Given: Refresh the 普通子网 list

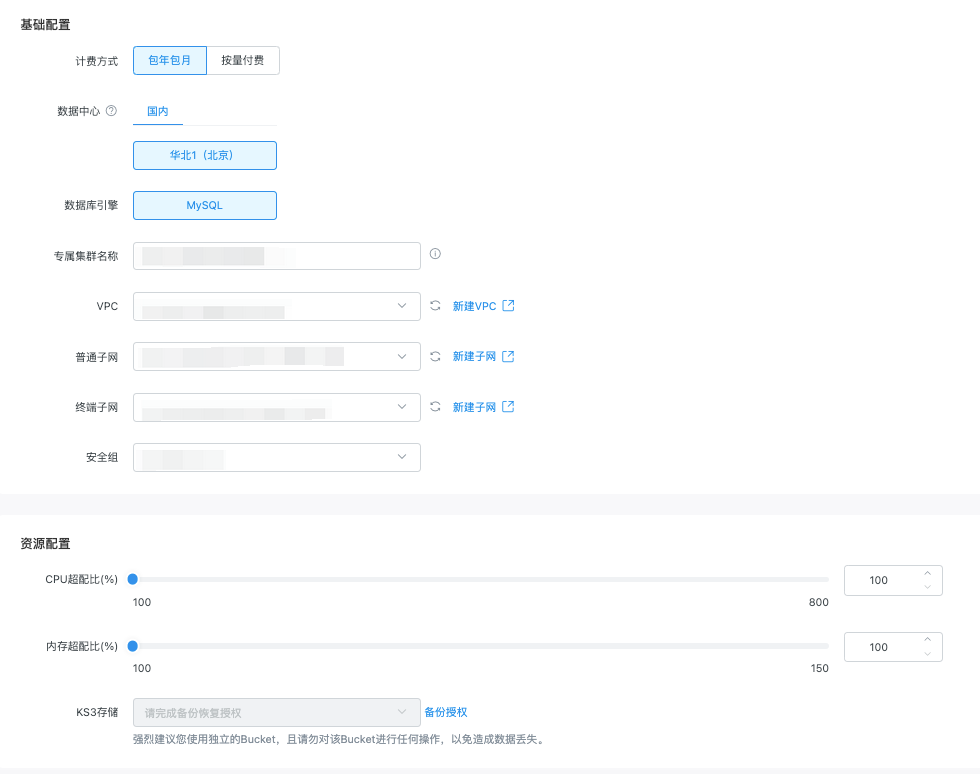Looking at the screenshot, I should (x=435, y=356).
